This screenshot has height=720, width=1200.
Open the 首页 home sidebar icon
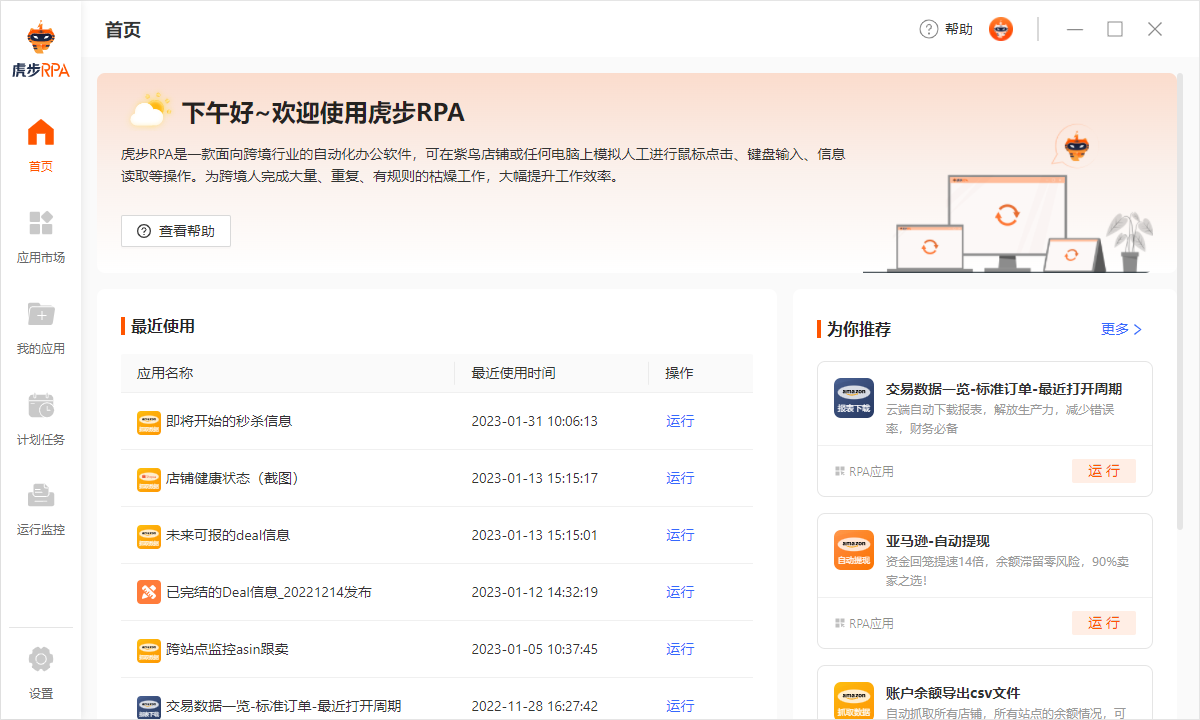[41, 132]
